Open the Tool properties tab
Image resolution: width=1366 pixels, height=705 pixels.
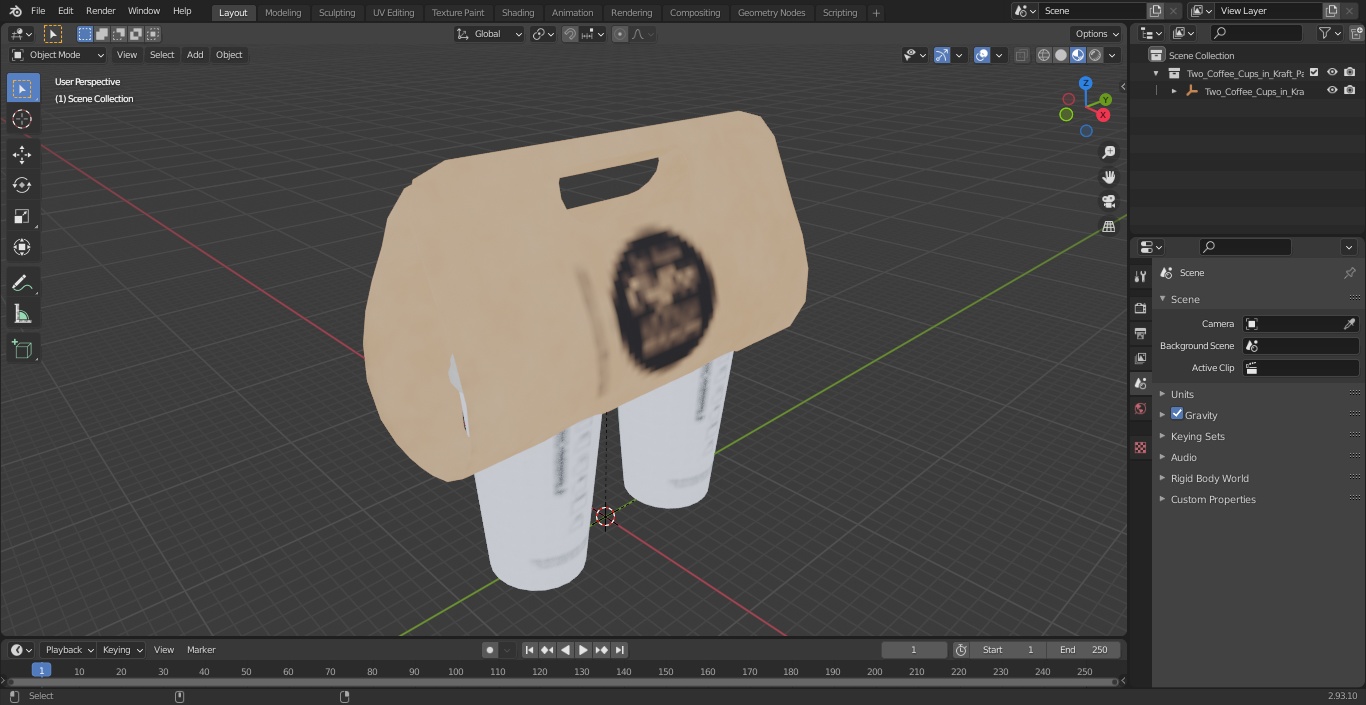[1140, 277]
